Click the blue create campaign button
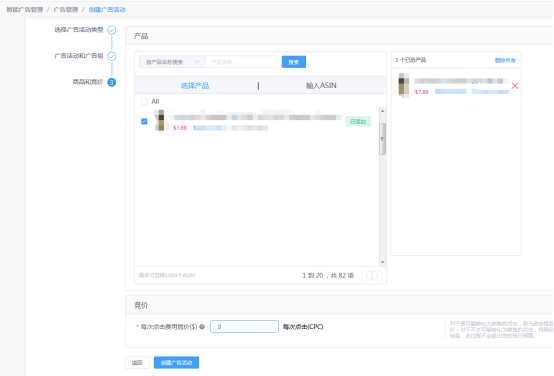 click(176, 363)
